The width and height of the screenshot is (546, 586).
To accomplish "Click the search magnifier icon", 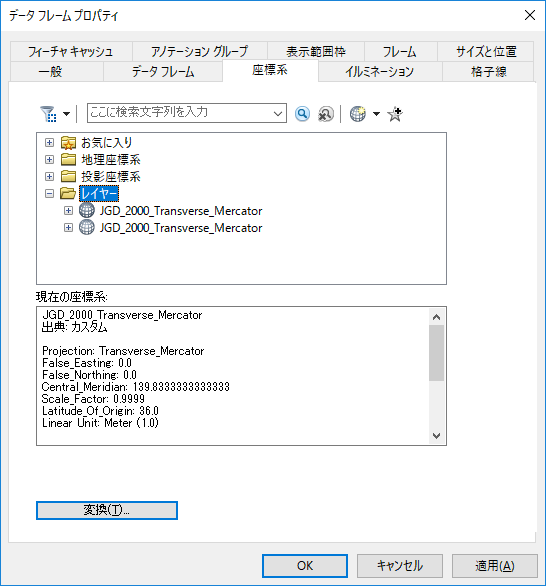I will (302, 114).
